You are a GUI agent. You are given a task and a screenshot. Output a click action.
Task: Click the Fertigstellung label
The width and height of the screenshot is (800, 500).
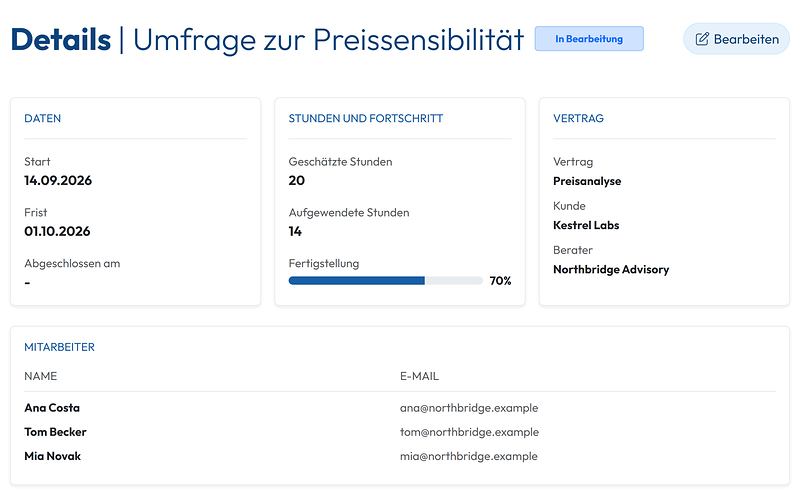[324, 264]
